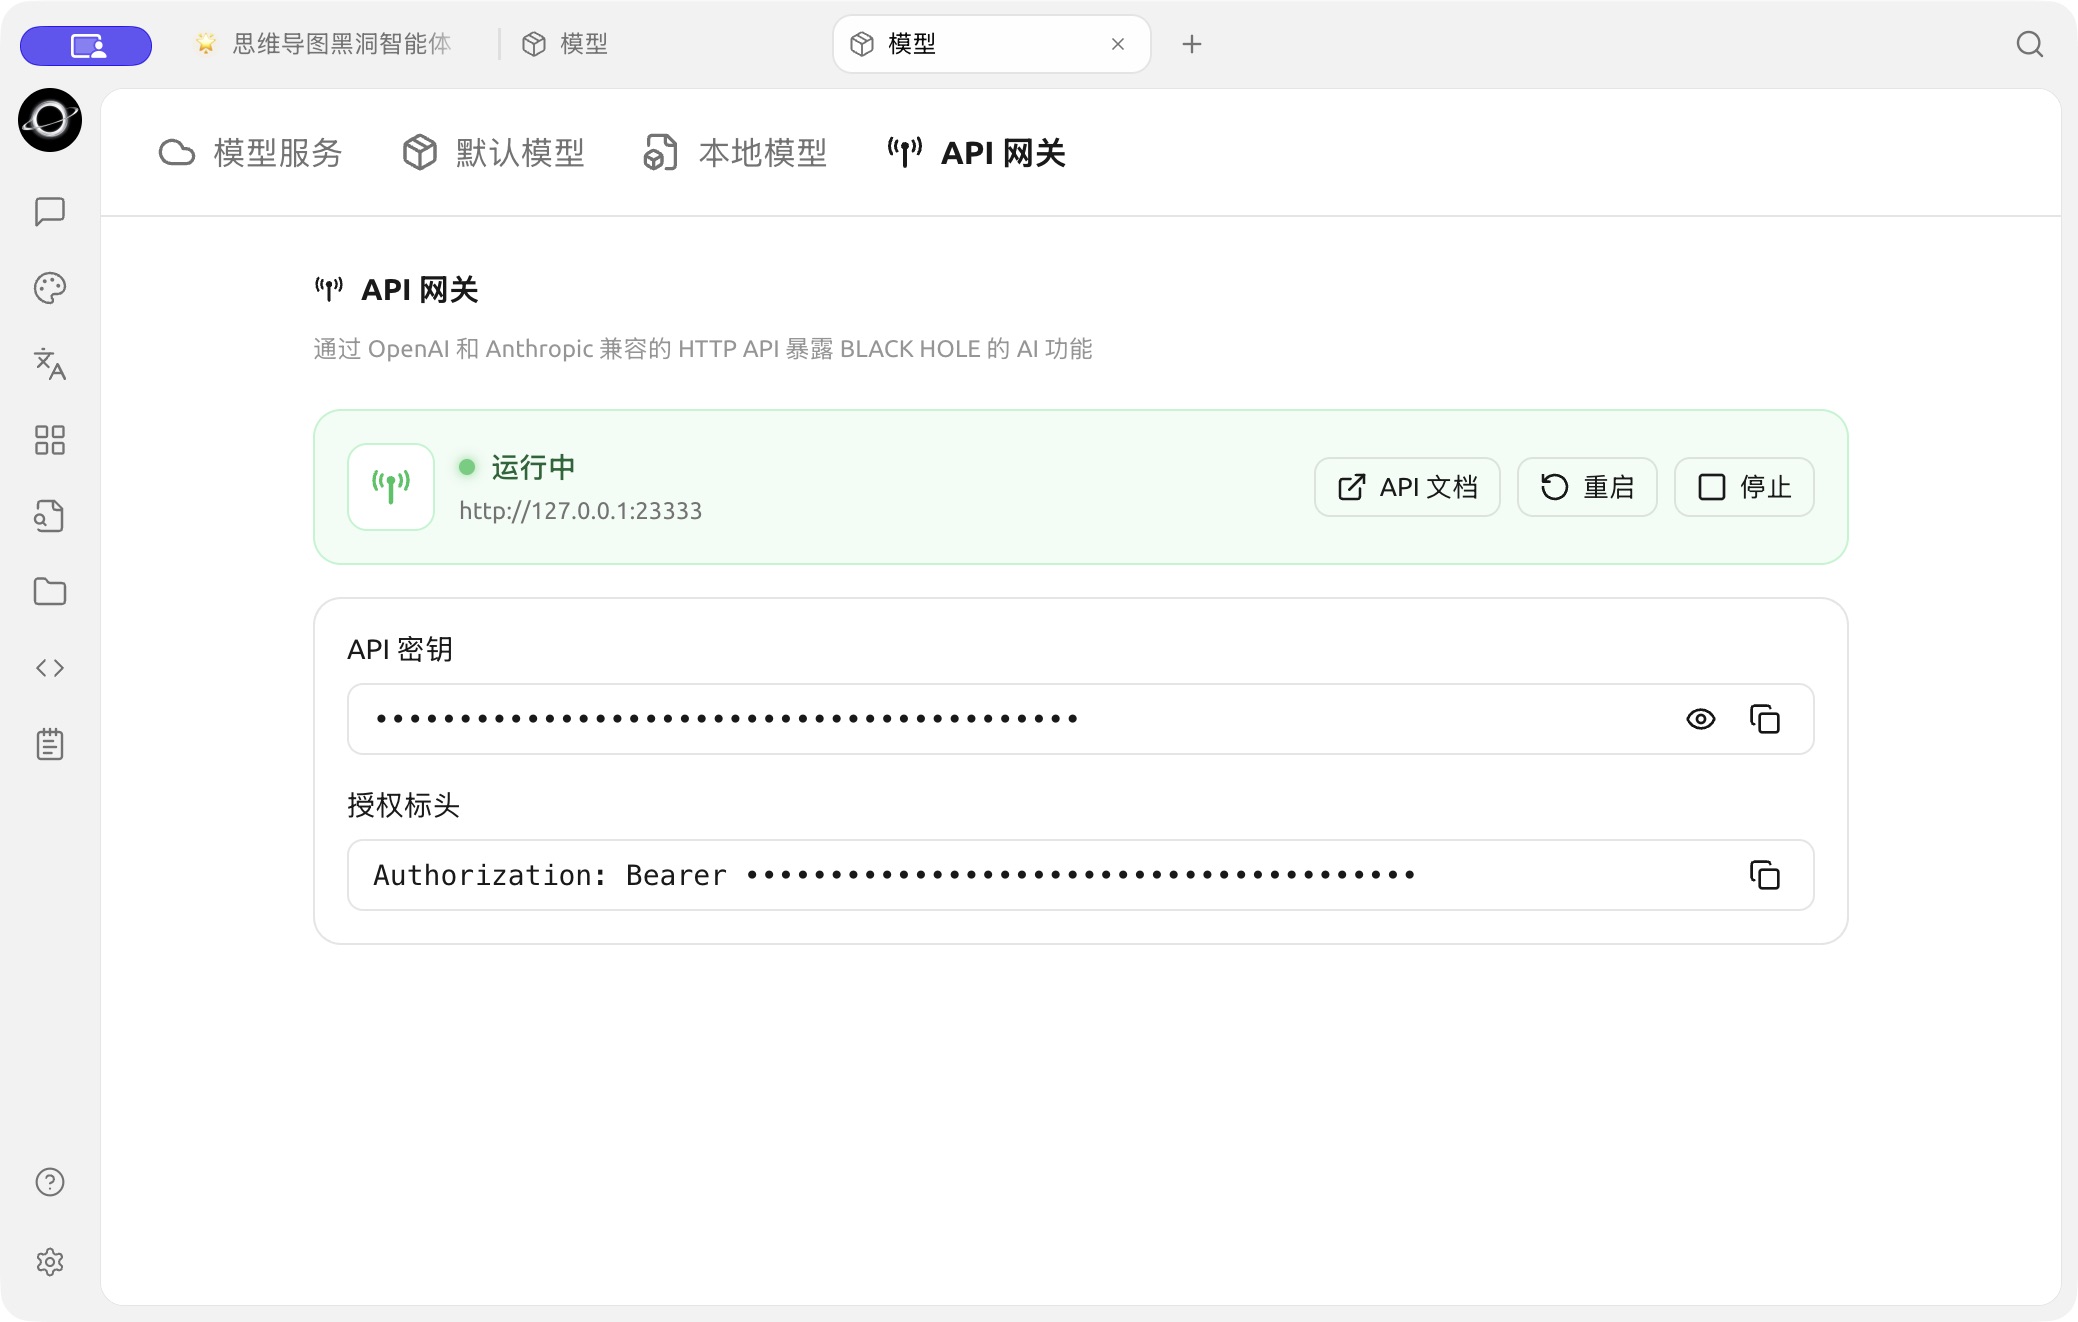This screenshot has width=2078, height=1322.
Task: Copy the API key
Action: pyautogui.click(x=1765, y=719)
